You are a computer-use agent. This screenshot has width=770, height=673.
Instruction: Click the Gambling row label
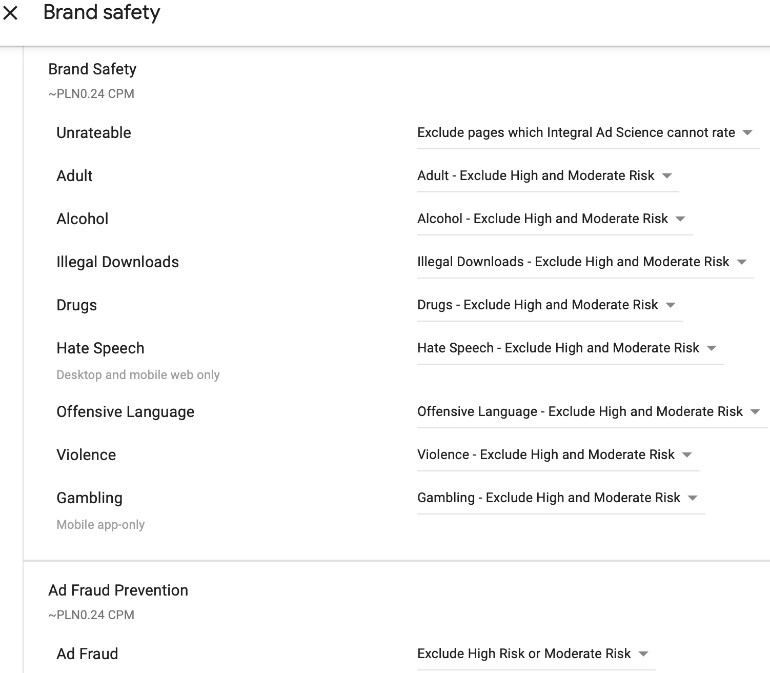[x=89, y=498]
